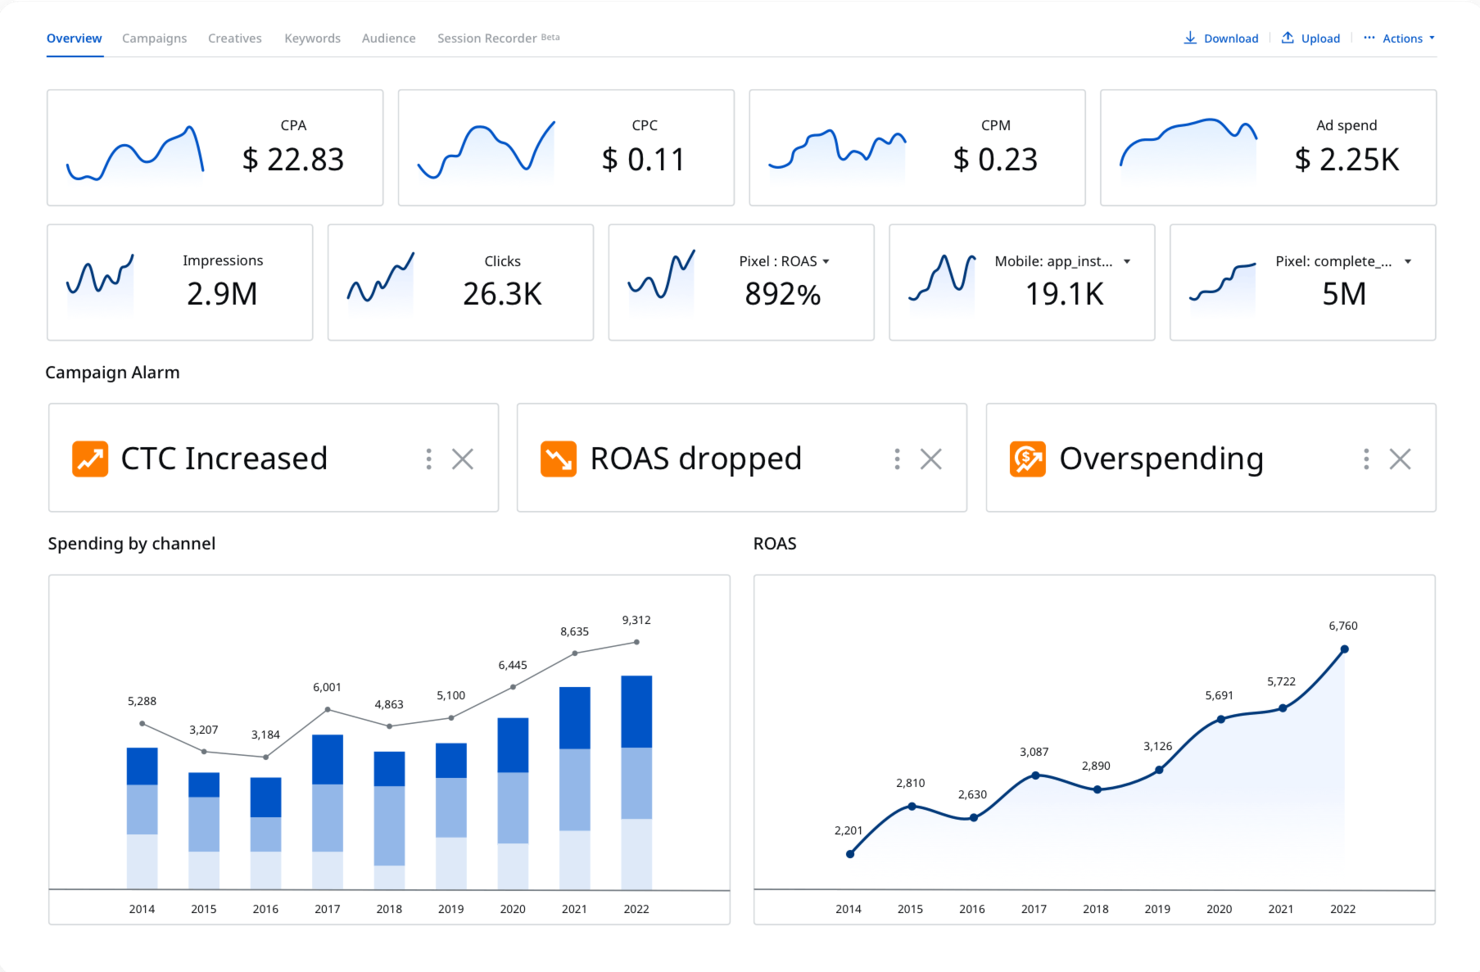The image size is (1480, 972).
Task: Open the Pixel: complete metric dropdown
Action: coord(1408,261)
